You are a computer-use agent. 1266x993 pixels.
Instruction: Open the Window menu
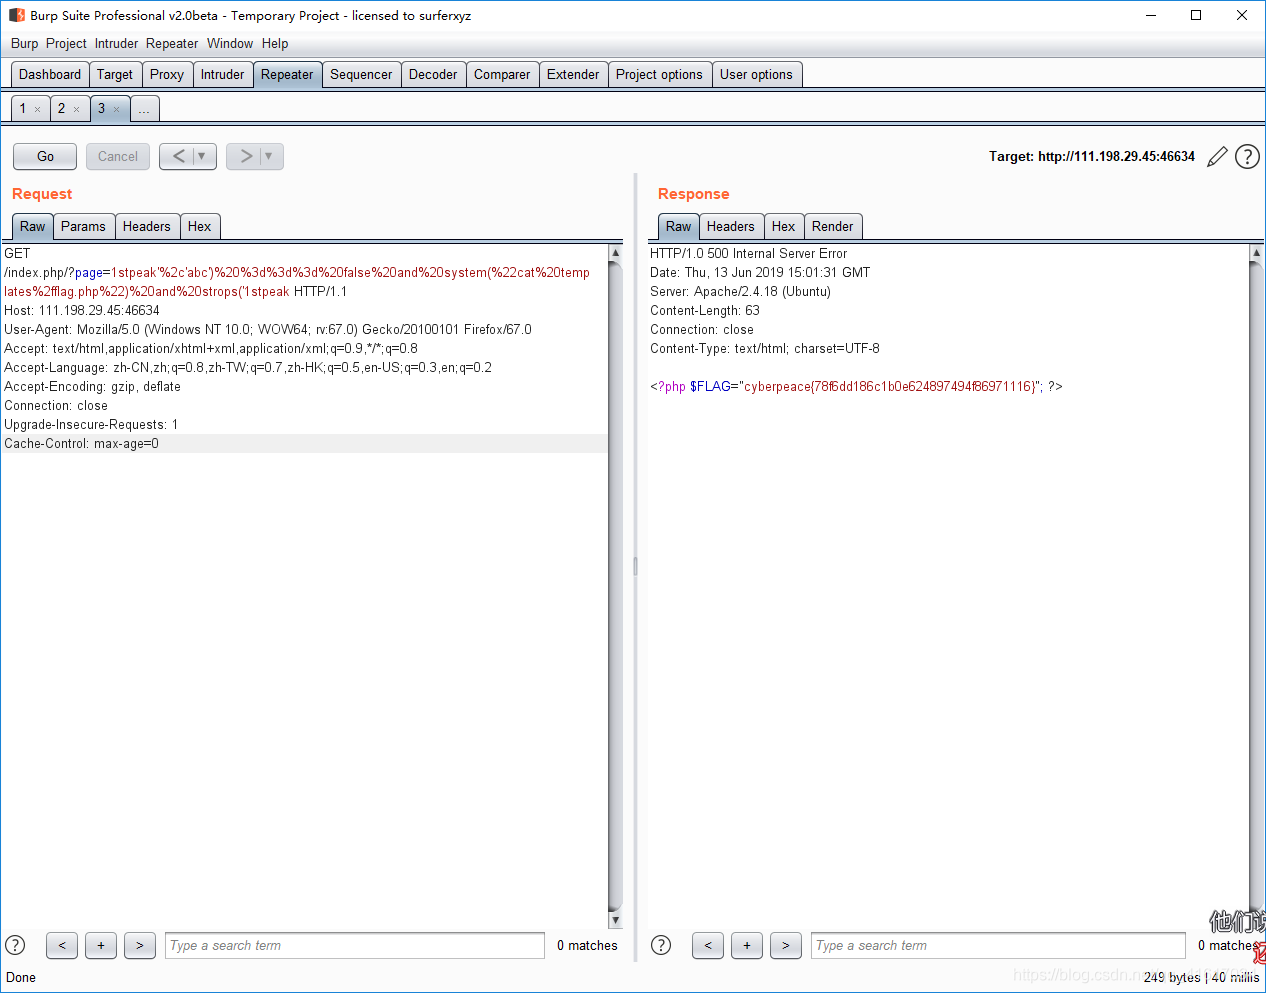[x=230, y=43]
